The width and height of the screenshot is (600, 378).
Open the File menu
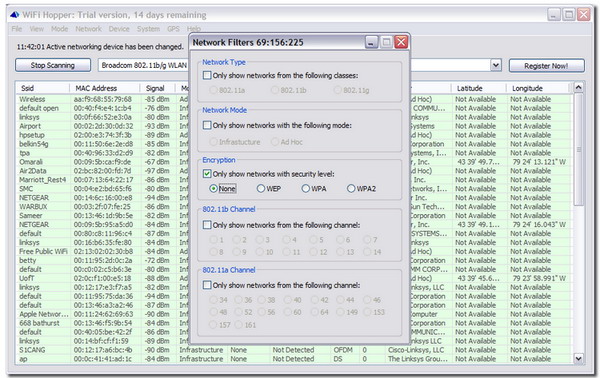(x=16, y=29)
